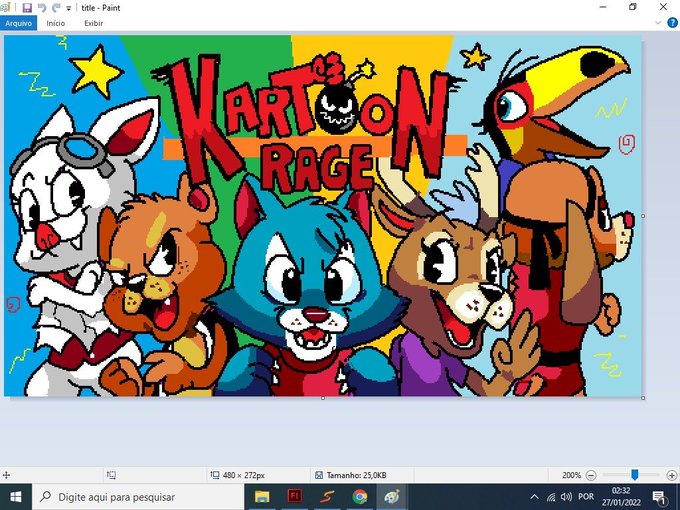Open the notification center icon
This screenshot has height=510, width=680.
point(659,497)
